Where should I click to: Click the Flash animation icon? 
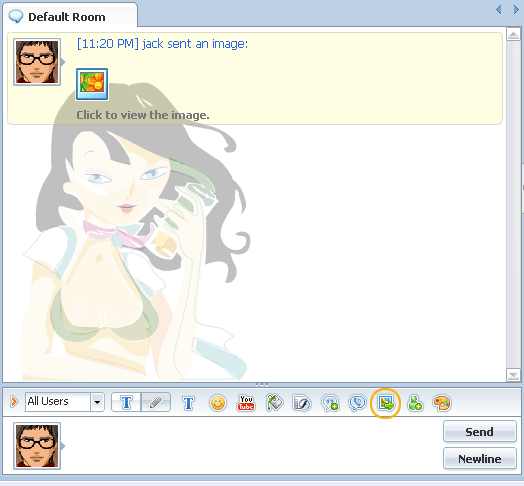(x=302, y=403)
